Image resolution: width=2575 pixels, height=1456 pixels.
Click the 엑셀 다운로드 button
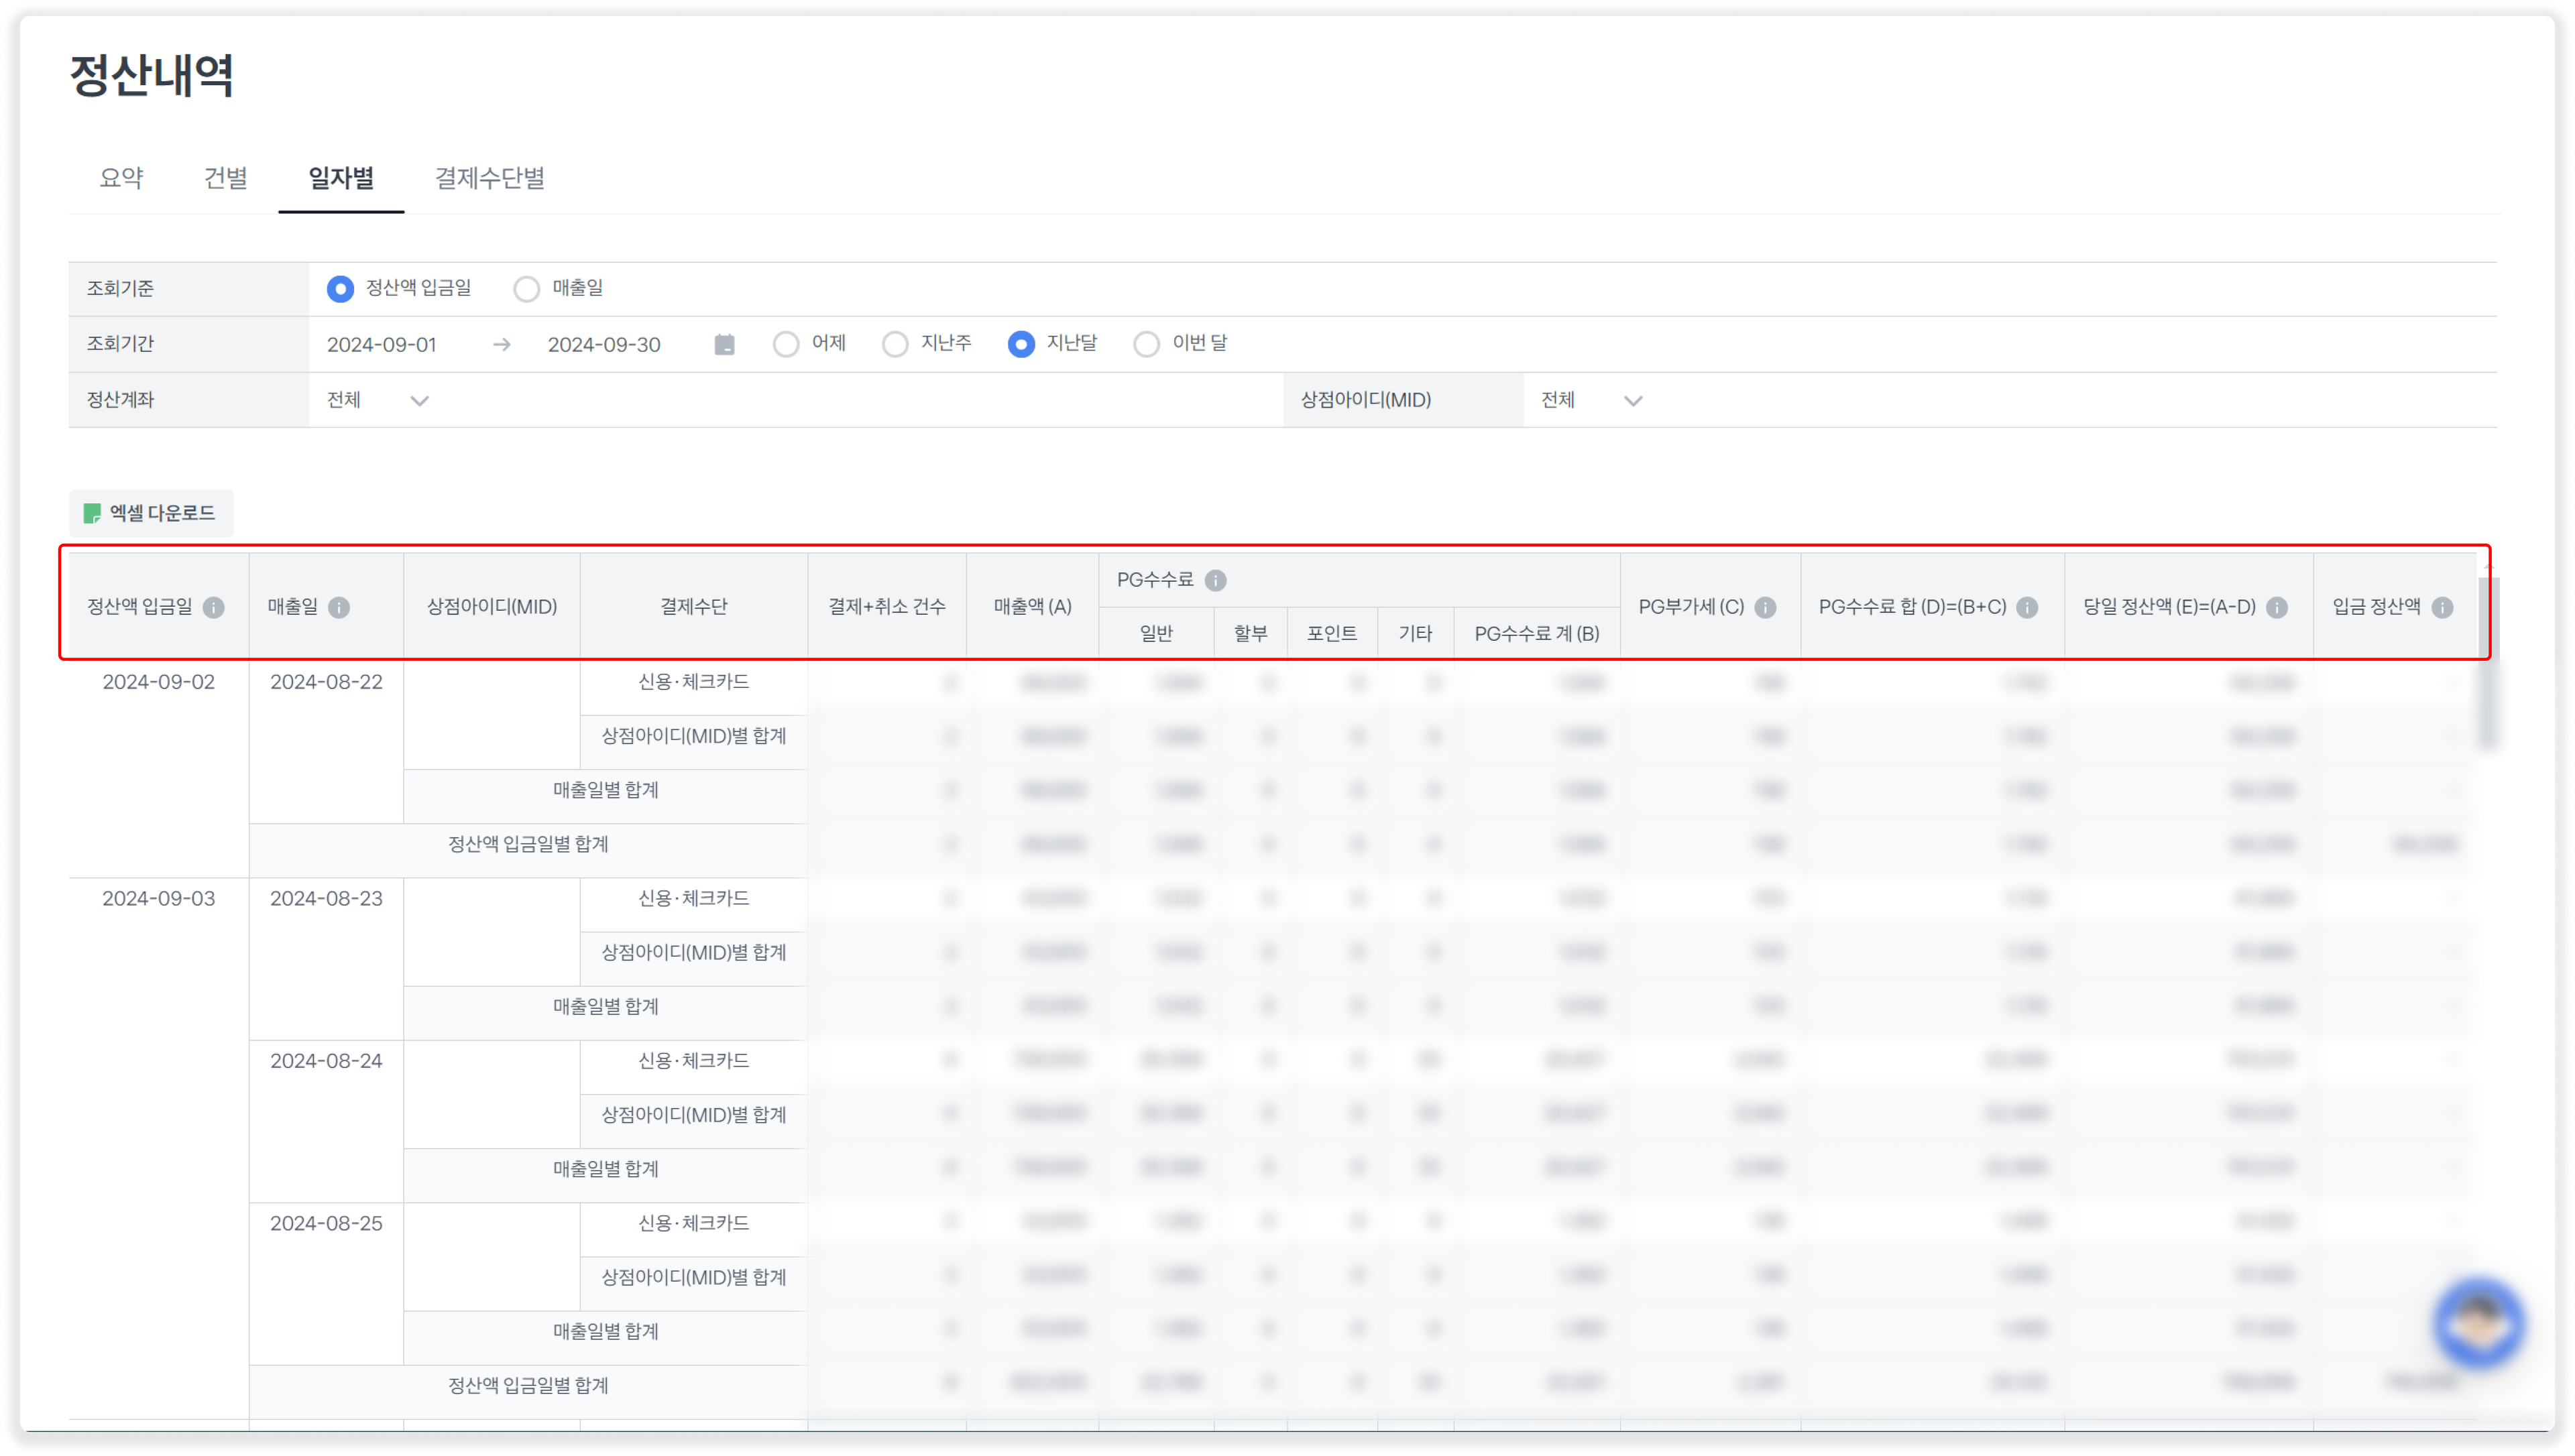tap(151, 513)
